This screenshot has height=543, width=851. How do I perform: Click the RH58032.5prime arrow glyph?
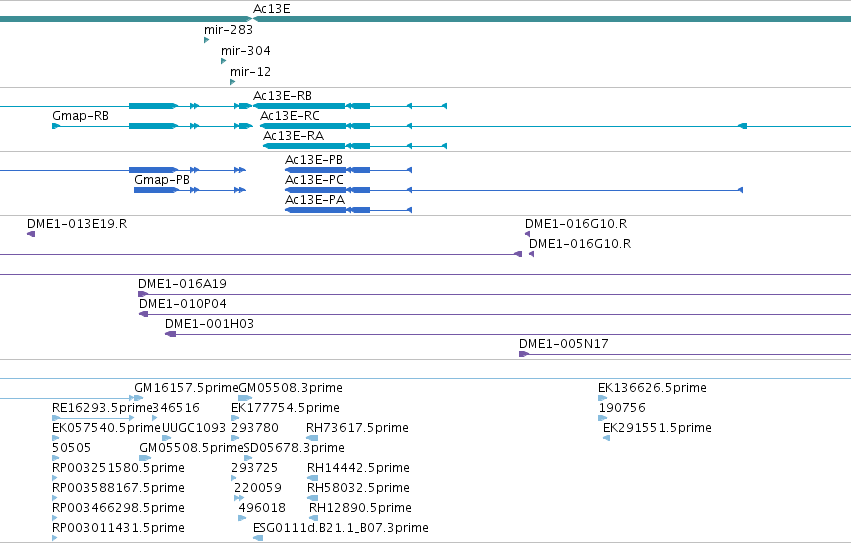[313, 498]
